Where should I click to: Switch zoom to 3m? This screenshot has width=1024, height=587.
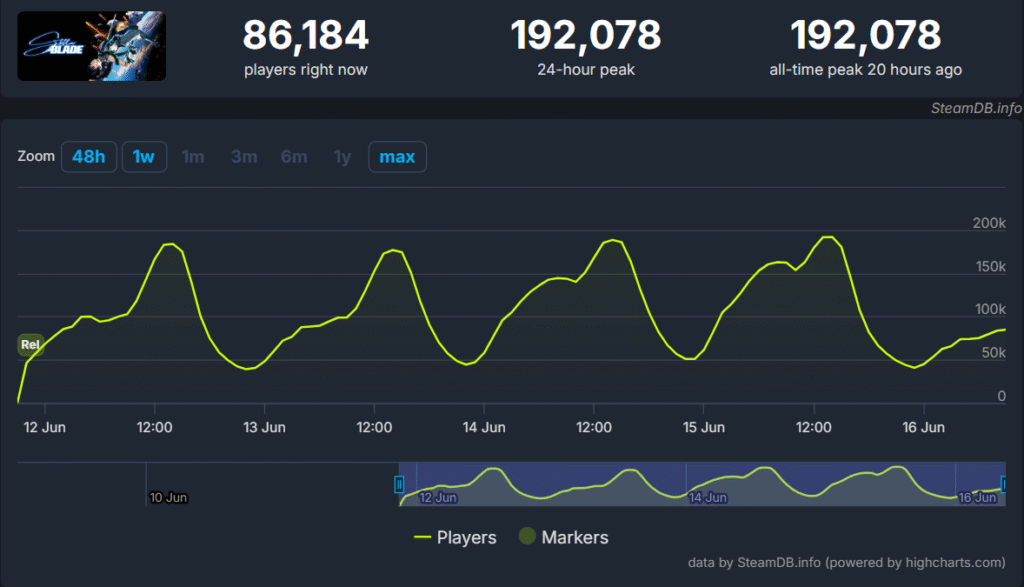(243, 157)
